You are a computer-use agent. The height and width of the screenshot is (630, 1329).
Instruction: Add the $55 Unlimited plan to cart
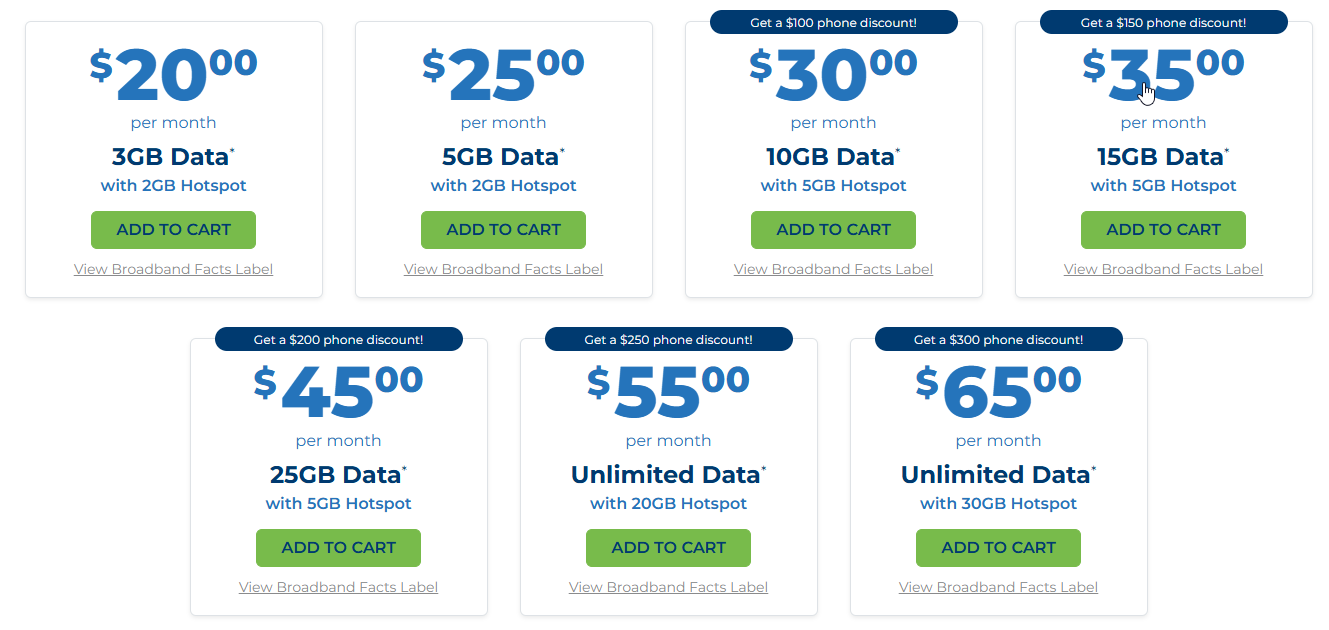(668, 548)
